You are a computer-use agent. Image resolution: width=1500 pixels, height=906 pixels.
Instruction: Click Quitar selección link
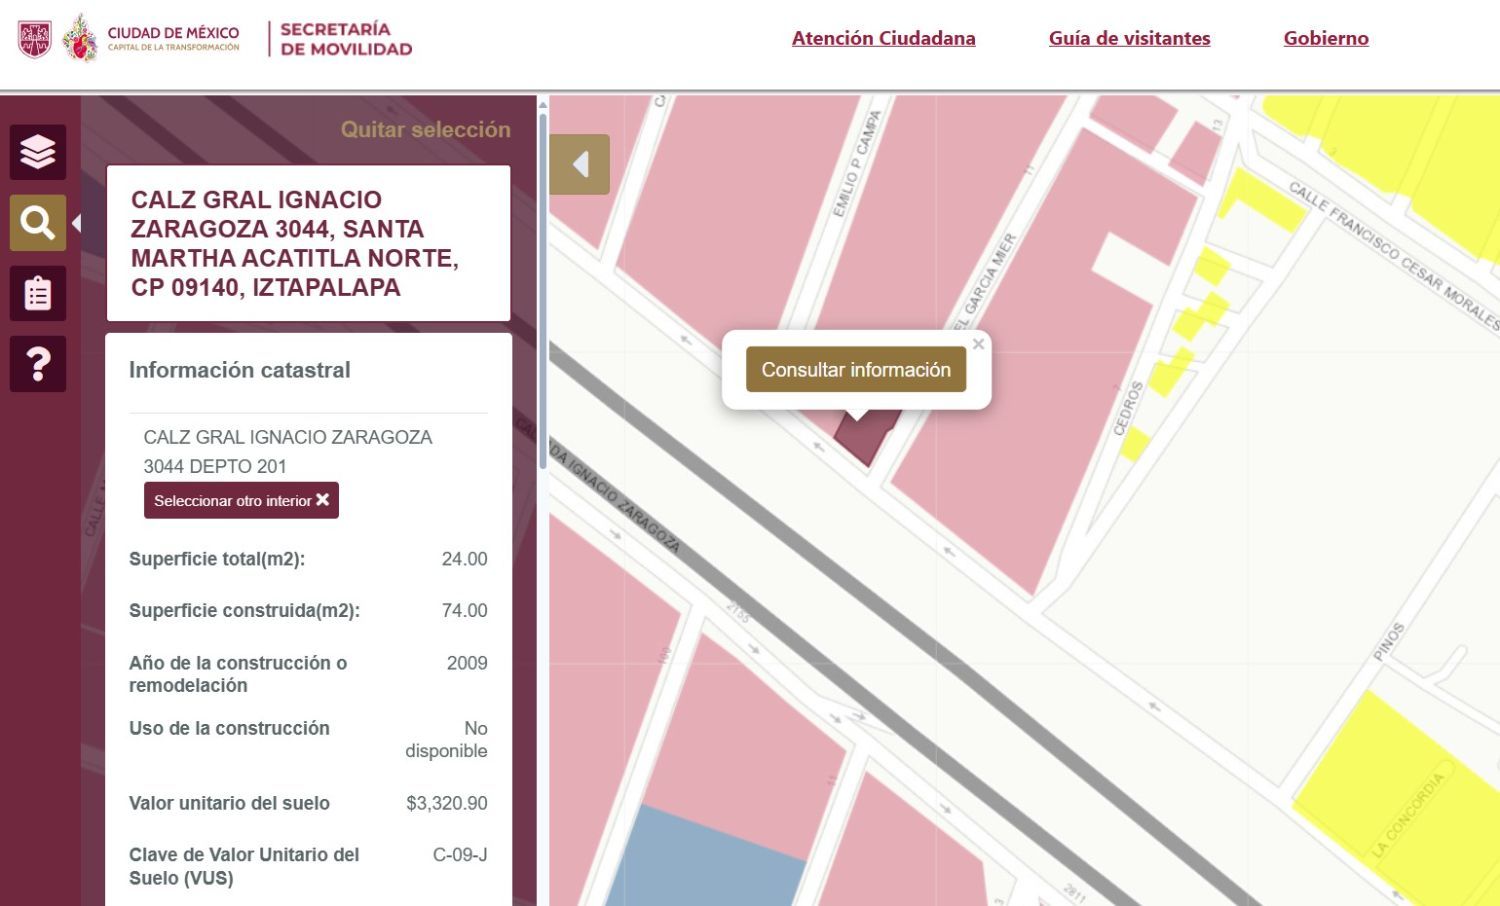pos(425,129)
